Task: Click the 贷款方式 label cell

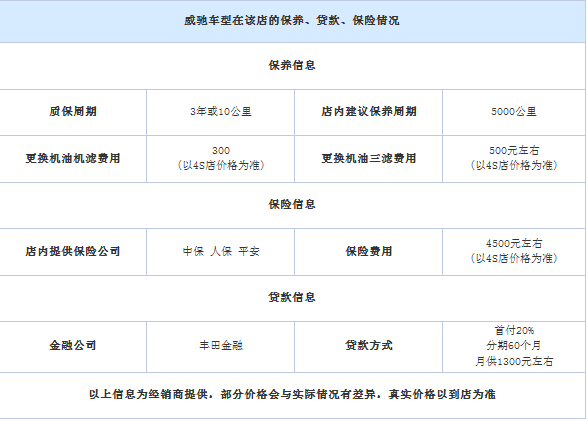Action: (x=369, y=345)
